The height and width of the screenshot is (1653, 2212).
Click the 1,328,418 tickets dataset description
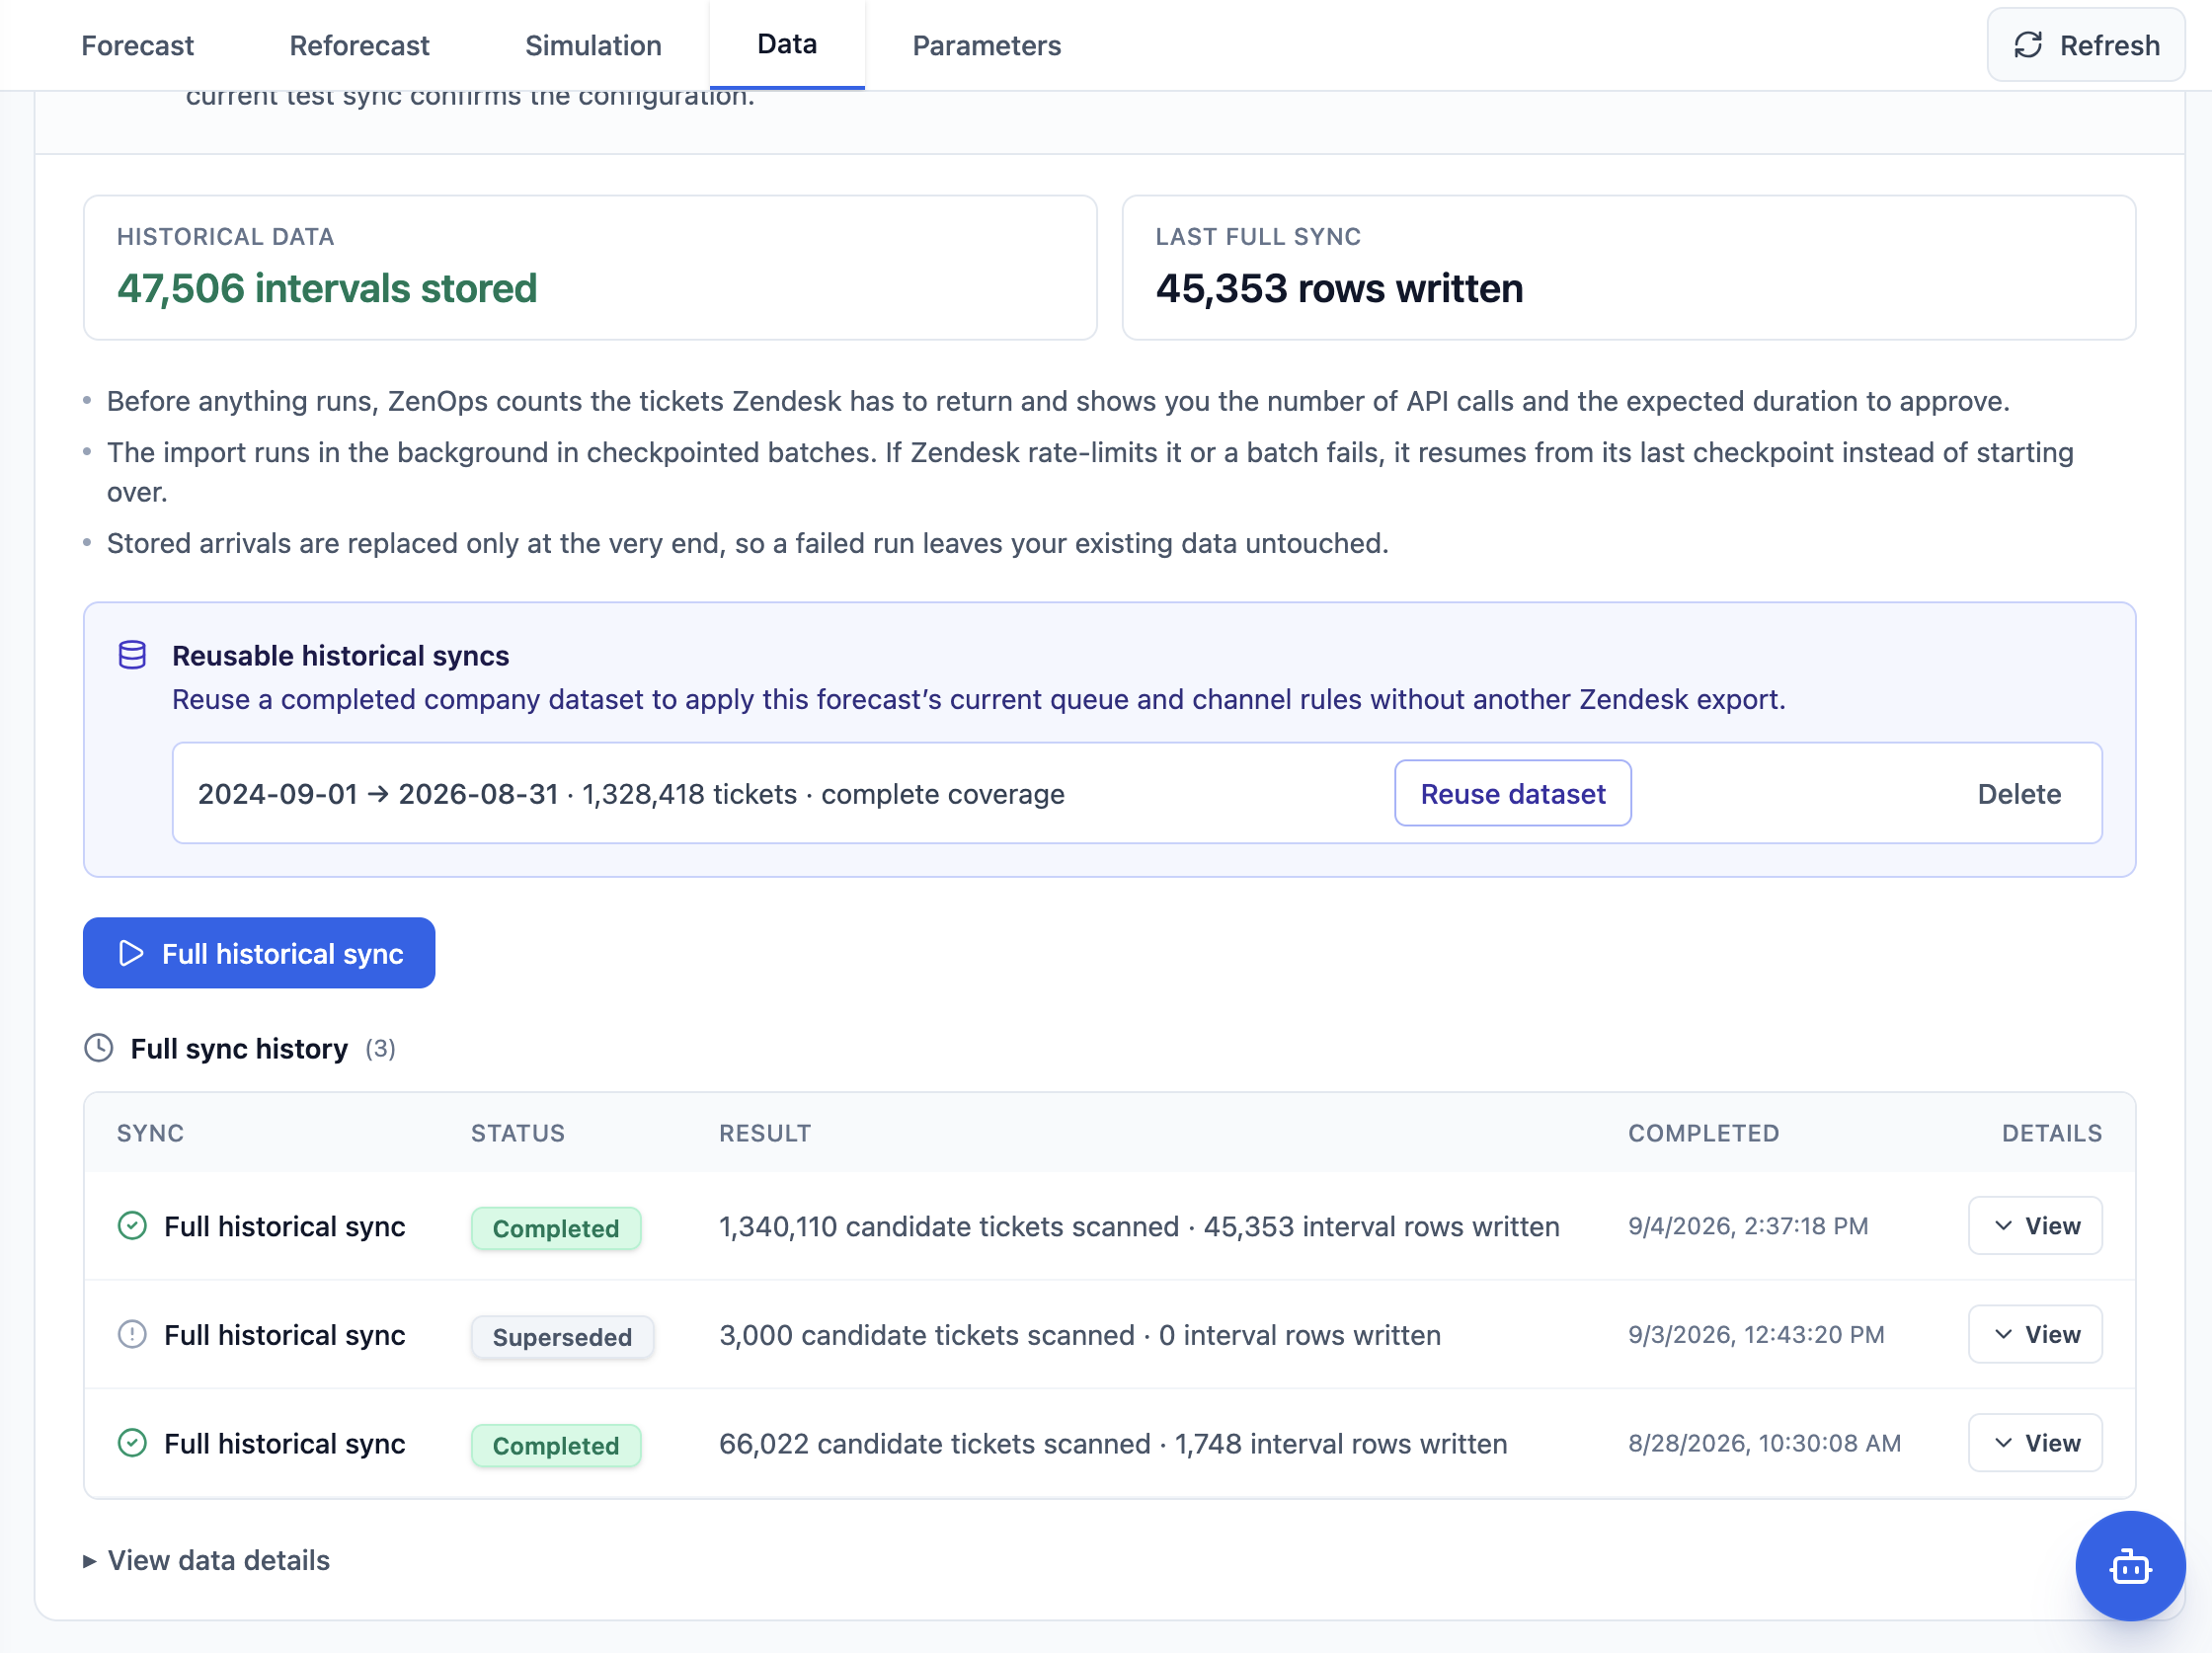(x=631, y=794)
